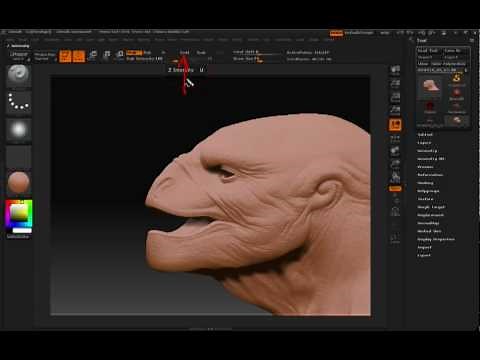Toggle the orange highlighted Persp icon

click(x=395, y=125)
